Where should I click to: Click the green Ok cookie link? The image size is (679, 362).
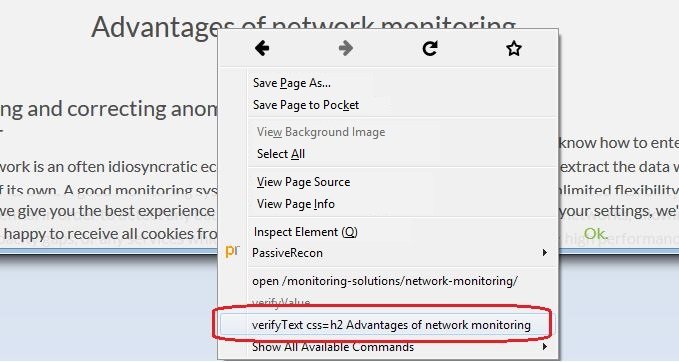595,234
